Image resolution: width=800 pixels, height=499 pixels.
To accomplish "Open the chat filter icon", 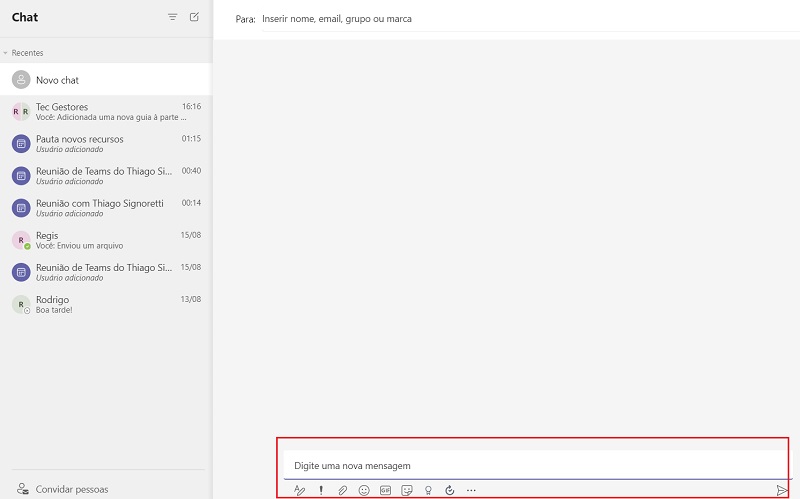I will click(172, 17).
